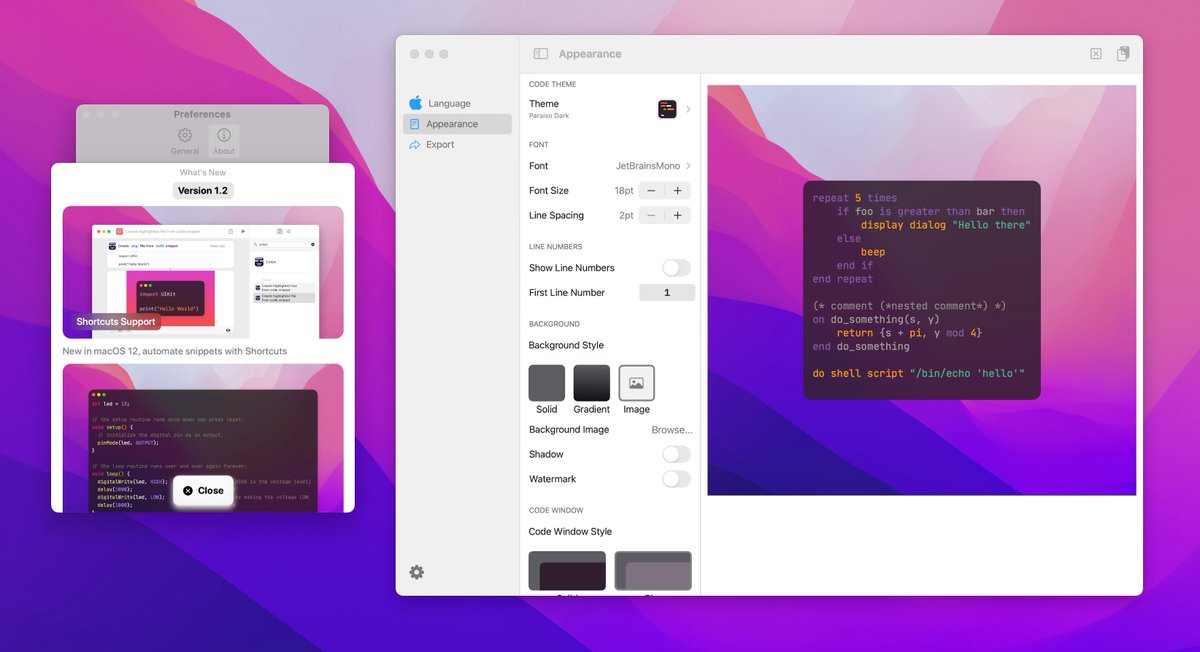Select Language in the sidebar
This screenshot has height=652, width=1200.
(x=457, y=103)
